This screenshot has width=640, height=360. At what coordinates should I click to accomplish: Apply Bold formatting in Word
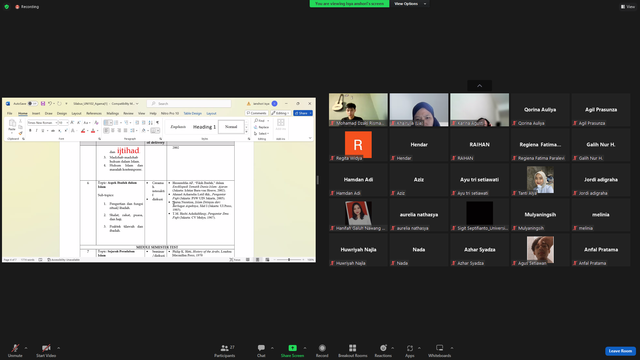coord(30,131)
